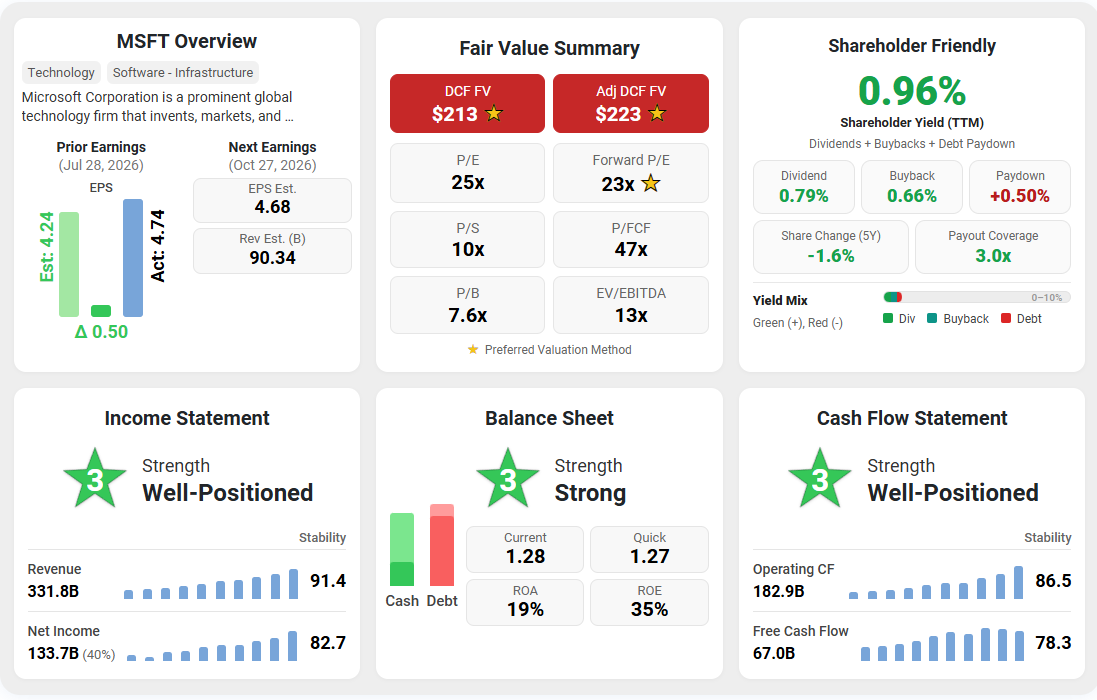This screenshot has width=1097, height=700.
Task: Click the P/S 10x tile
Action: click(x=467, y=239)
